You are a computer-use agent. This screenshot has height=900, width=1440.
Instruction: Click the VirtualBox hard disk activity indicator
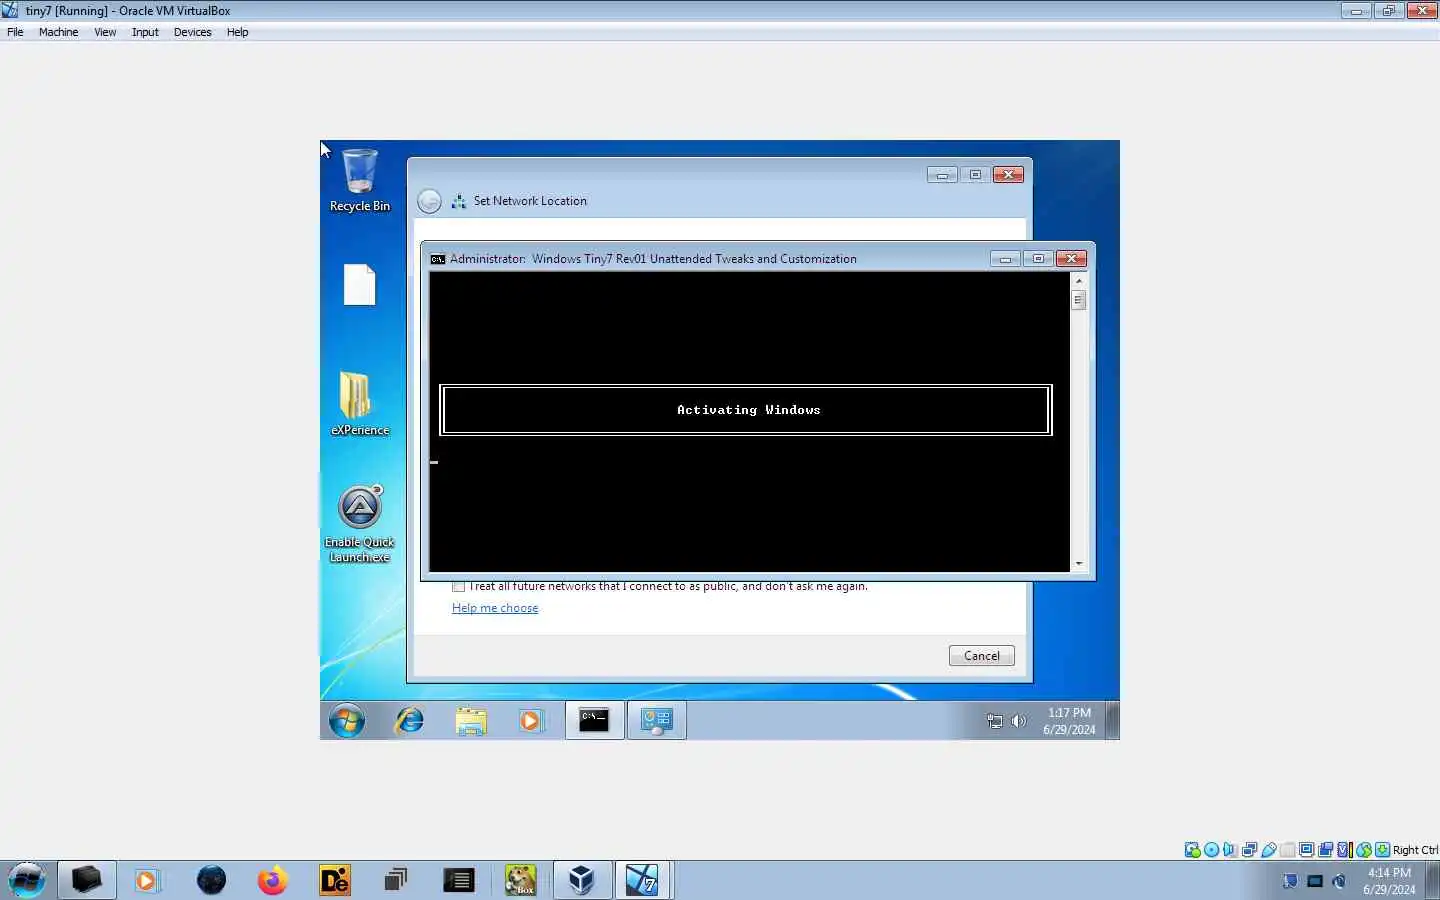click(x=1192, y=850)
